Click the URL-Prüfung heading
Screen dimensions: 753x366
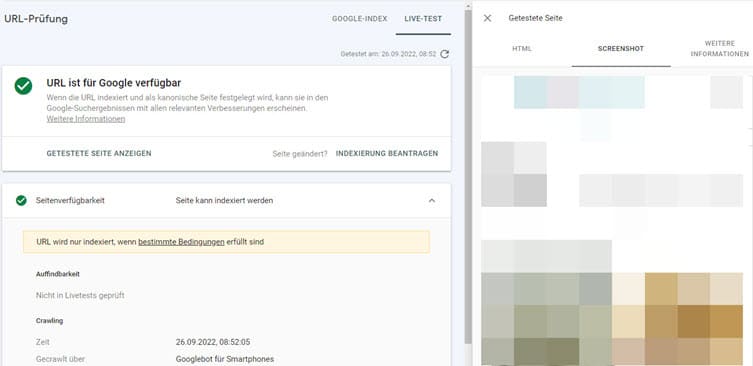pyautogui.click(x=36, y=19)
